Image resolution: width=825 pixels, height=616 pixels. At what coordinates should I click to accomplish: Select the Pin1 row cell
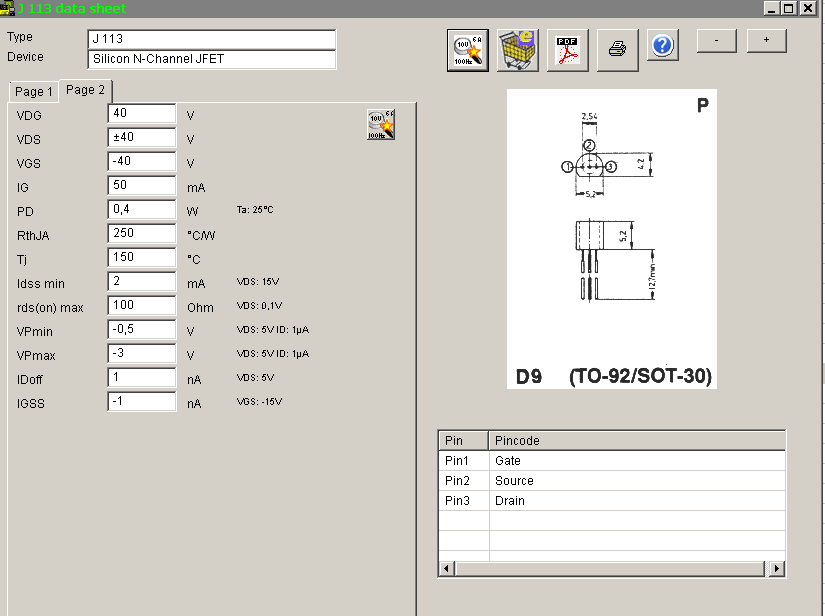tap(464, 461)
